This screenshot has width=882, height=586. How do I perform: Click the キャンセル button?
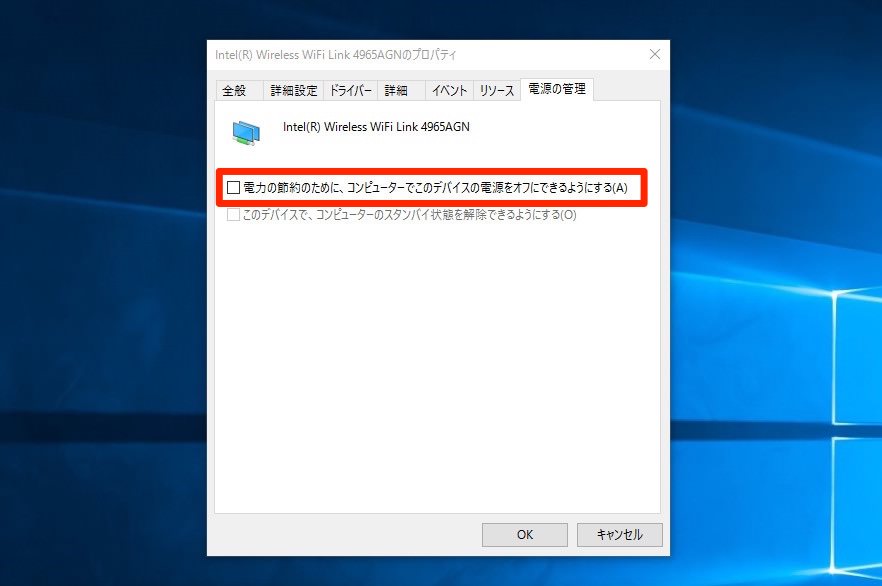(619, 535)
